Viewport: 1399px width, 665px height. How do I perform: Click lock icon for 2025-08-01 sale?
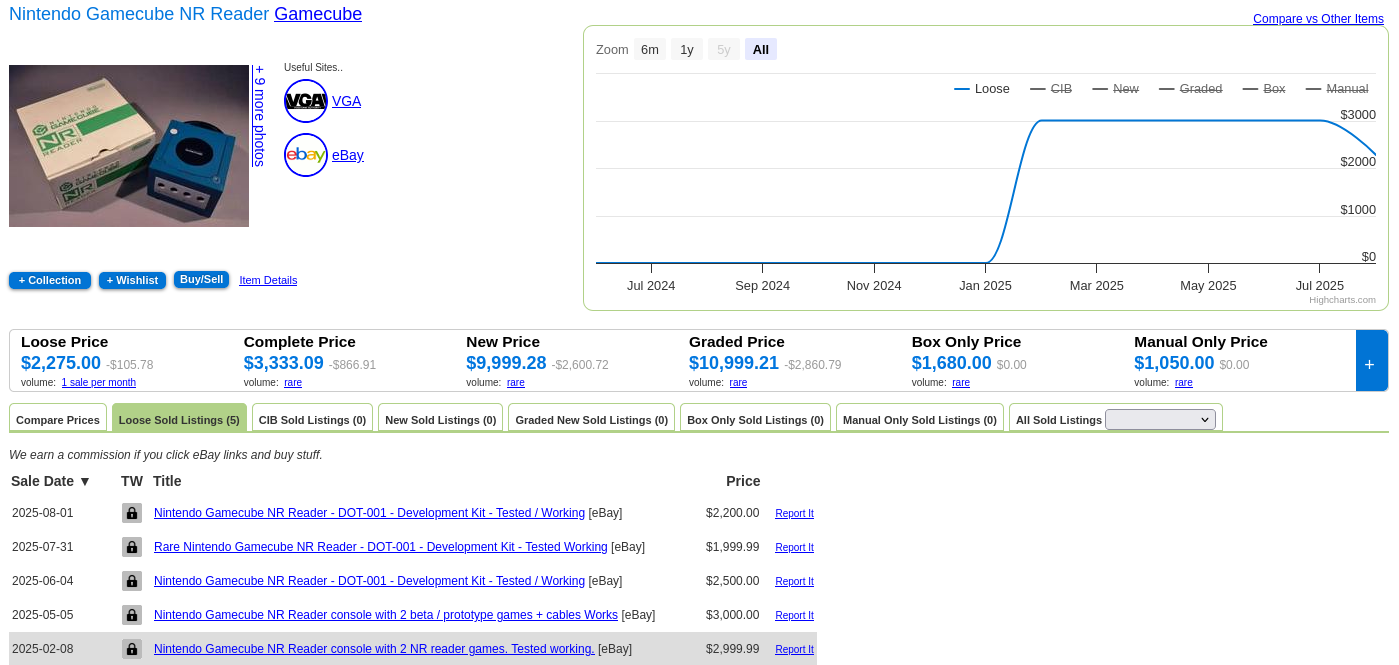(132, 513)
